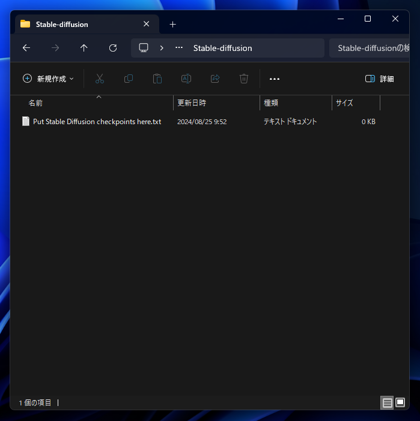Switch to large thumbnails view in status bar

pos(400,403)
